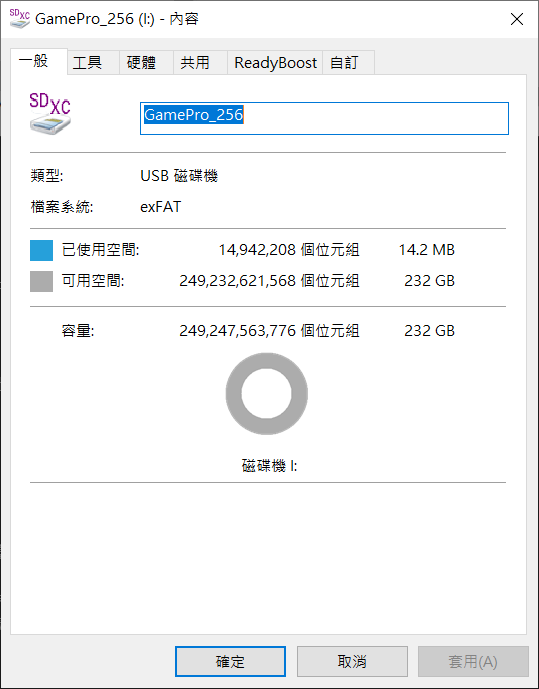Switch to the 自訂 tab
The height and width of the screenshot is (689, 539).
pyautogui.click(x=348, y=62)
